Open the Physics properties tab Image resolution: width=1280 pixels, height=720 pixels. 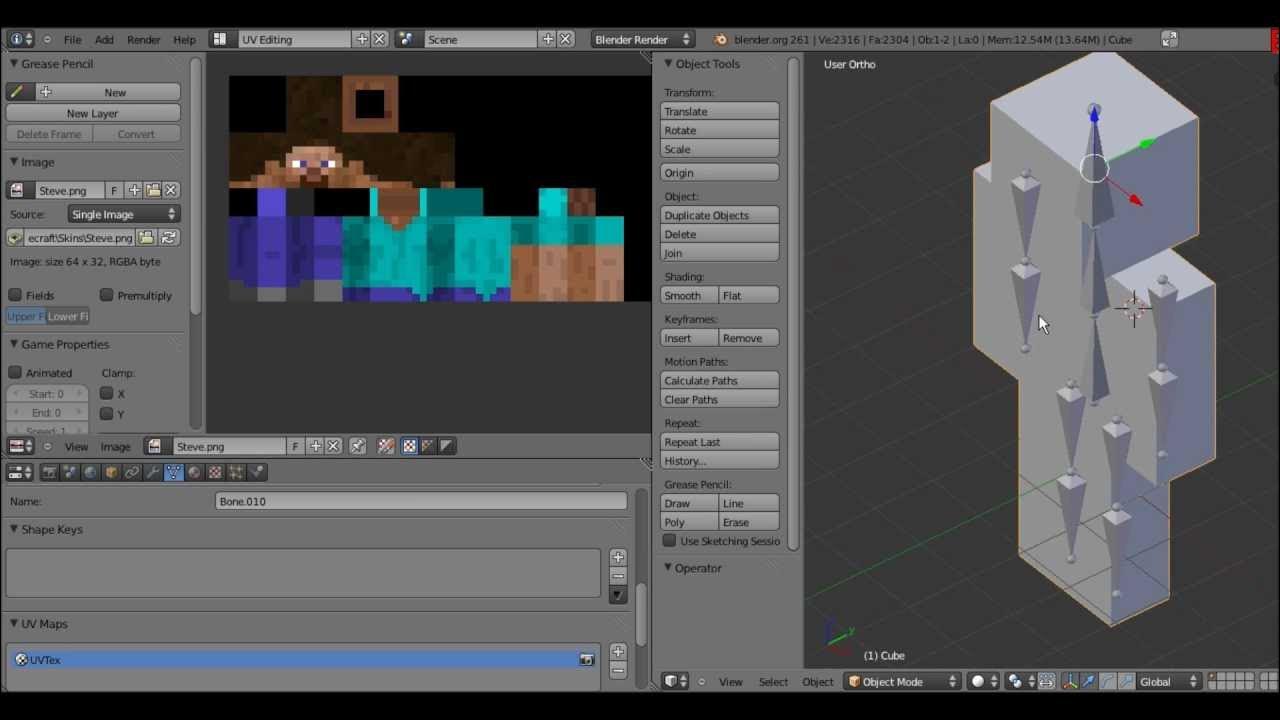pos(257,472)
